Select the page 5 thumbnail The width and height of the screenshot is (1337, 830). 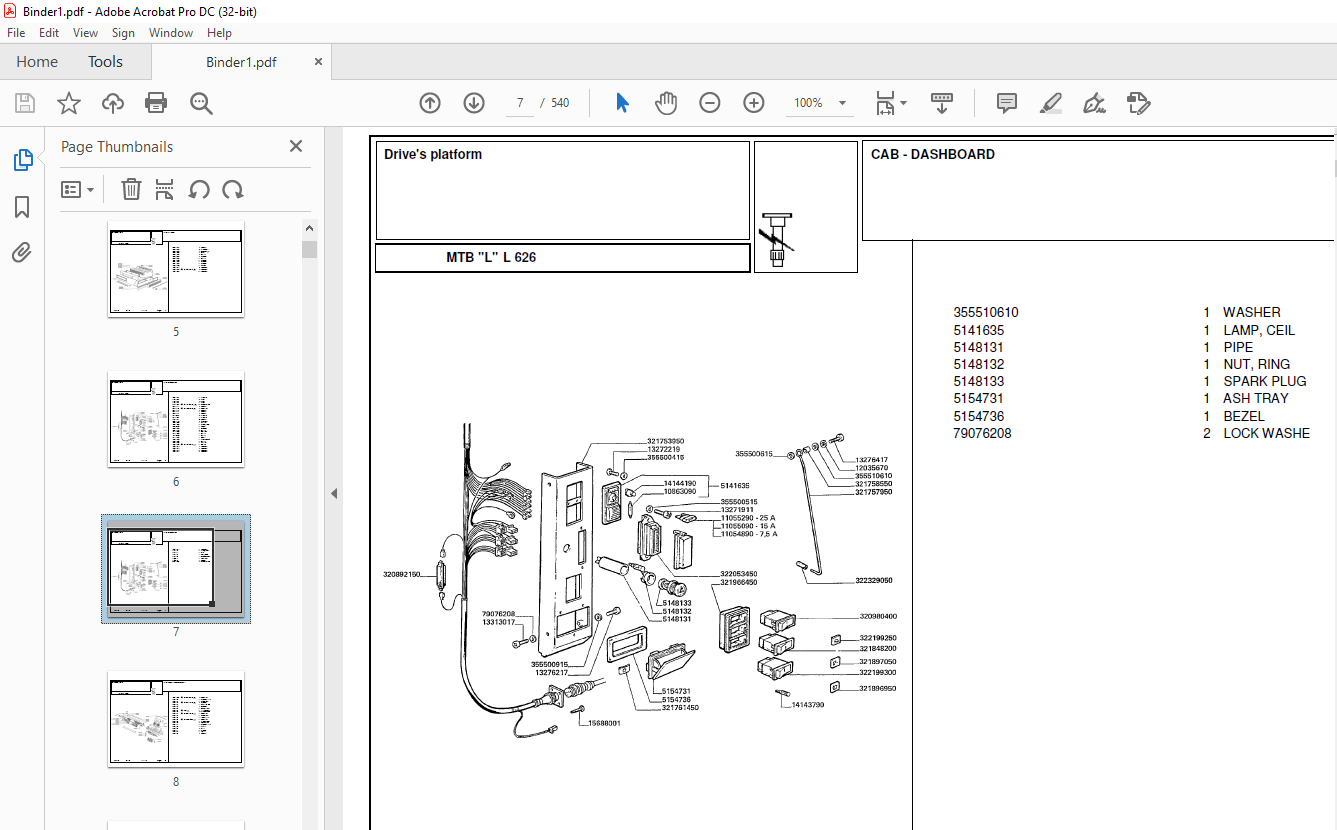pos(176,269)
